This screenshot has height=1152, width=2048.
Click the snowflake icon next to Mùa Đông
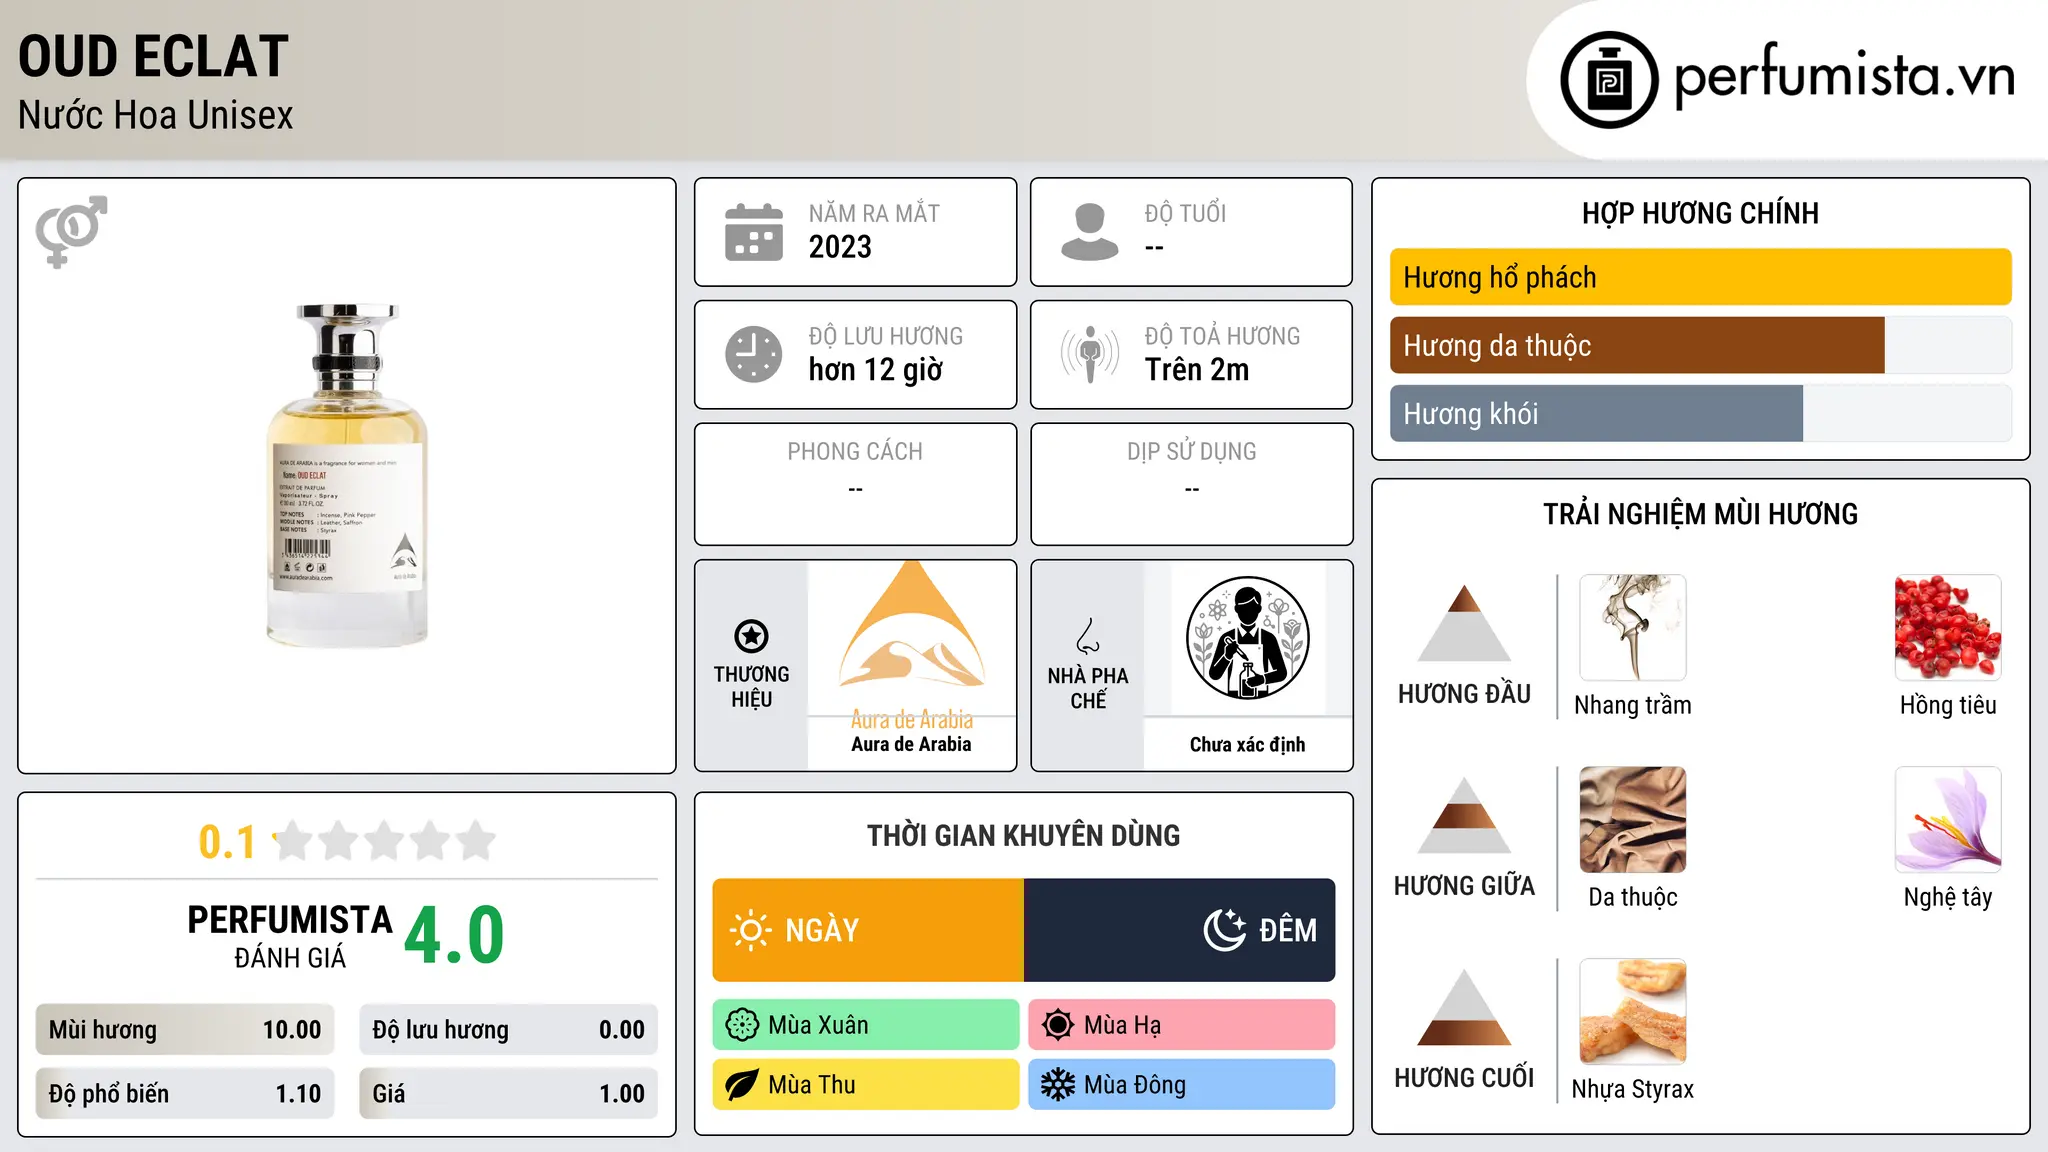point(1058,1085)
